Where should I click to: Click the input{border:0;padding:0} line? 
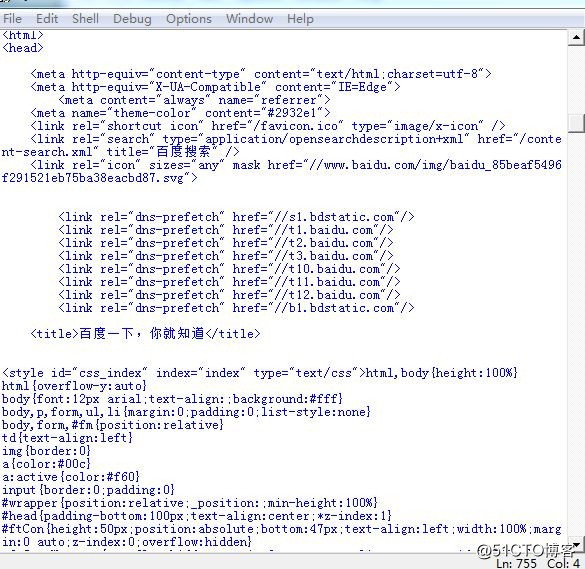point(88,490)
